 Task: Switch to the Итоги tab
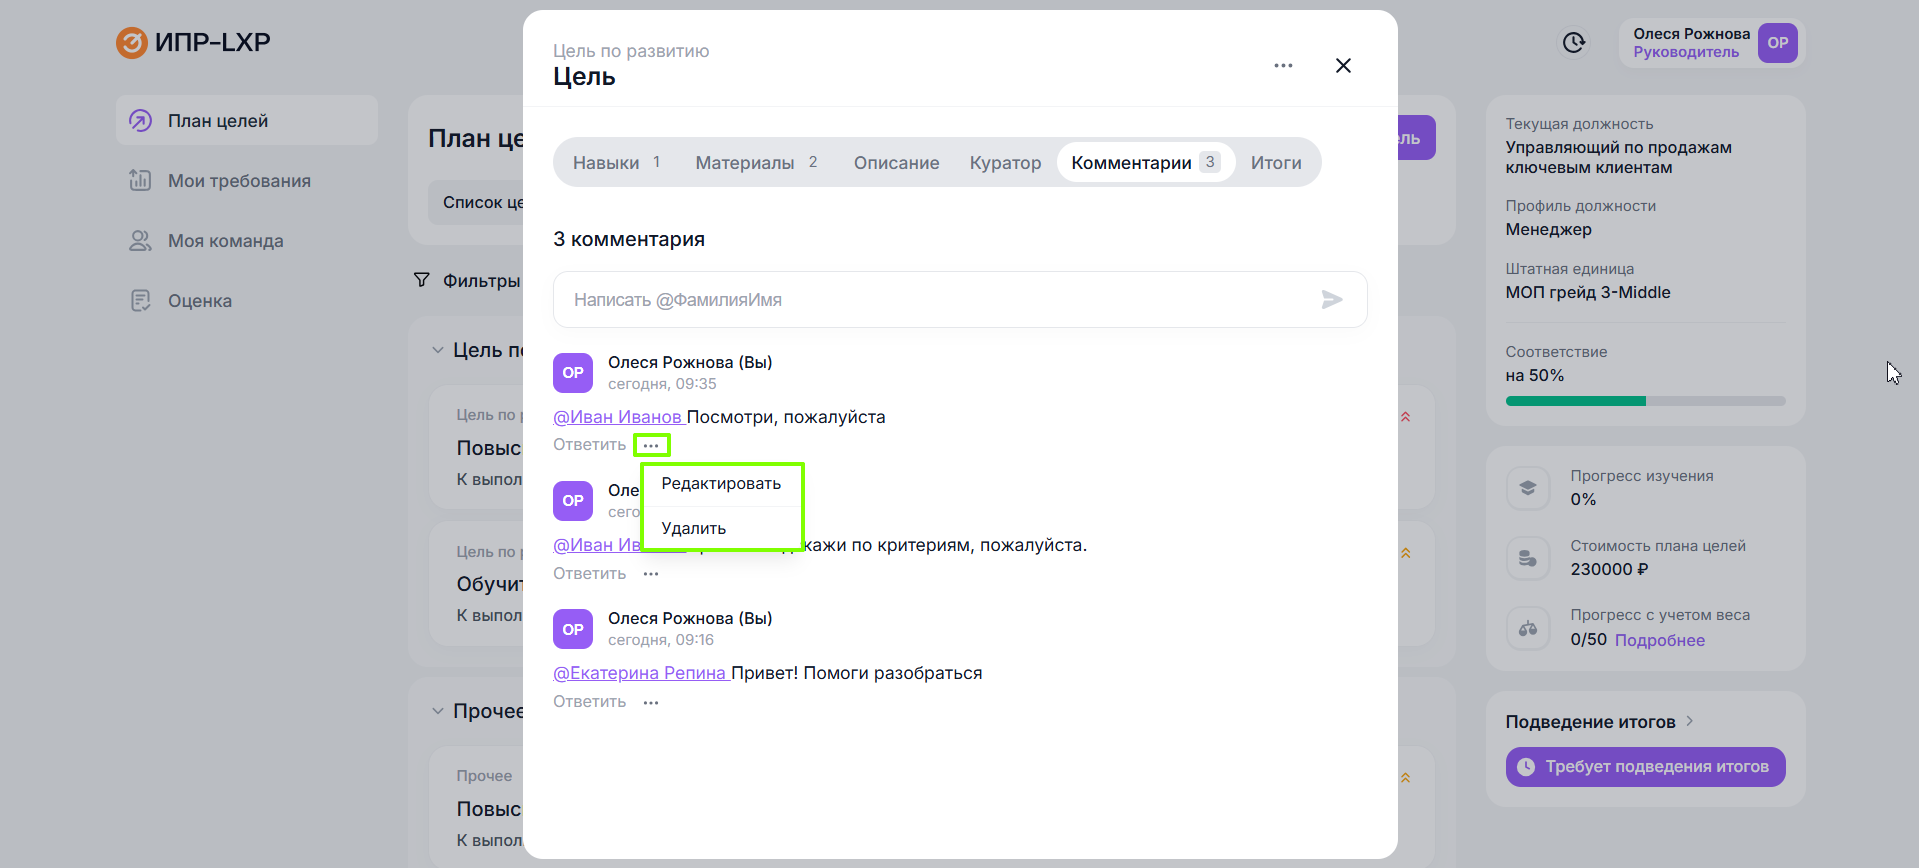pos(1276,163)
